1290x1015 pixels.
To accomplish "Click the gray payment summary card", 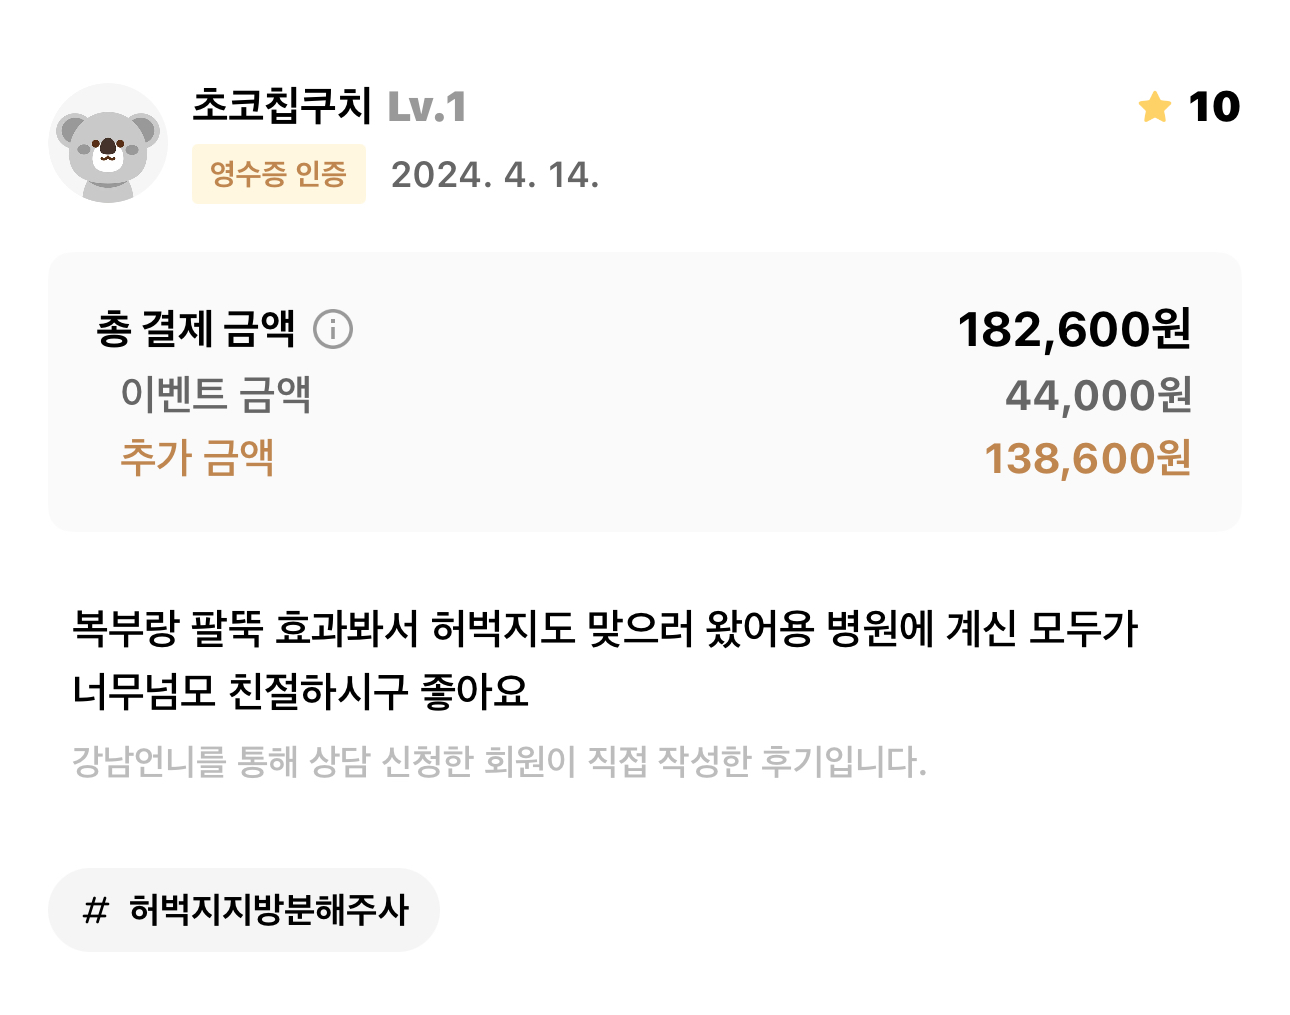I will pos(645,392).
